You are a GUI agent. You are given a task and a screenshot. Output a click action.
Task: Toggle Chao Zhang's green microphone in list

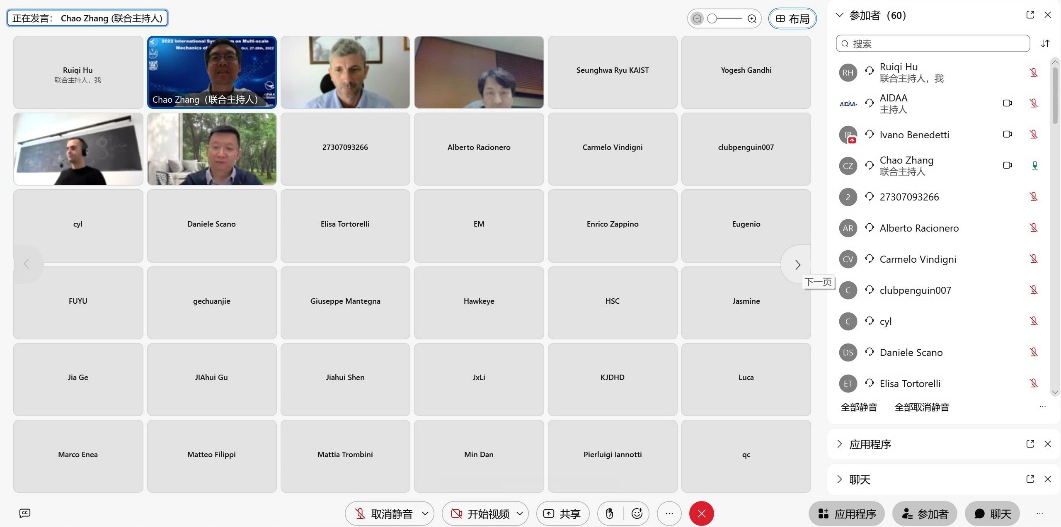point(1034,166)
